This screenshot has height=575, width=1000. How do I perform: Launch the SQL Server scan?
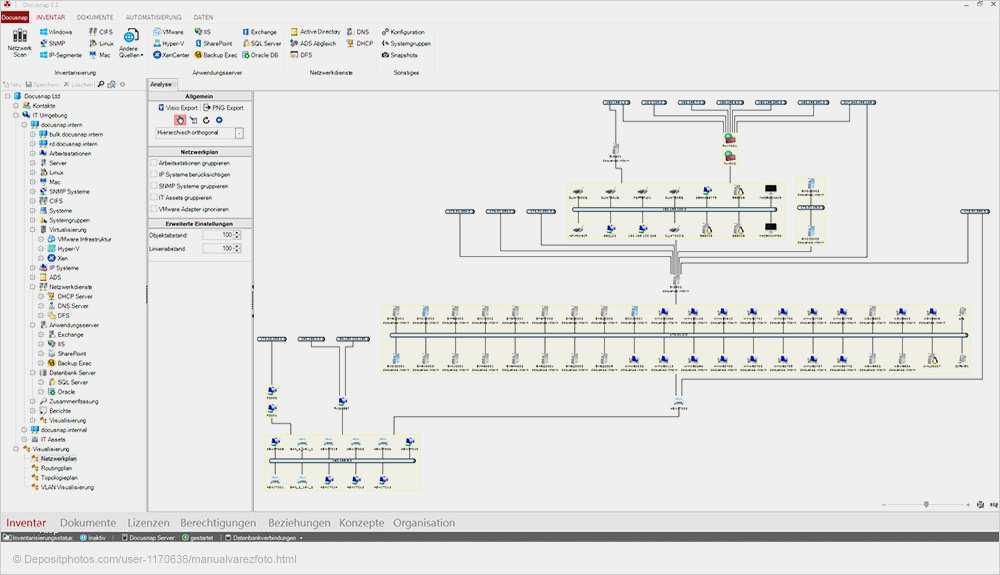(x=264, y=44)
